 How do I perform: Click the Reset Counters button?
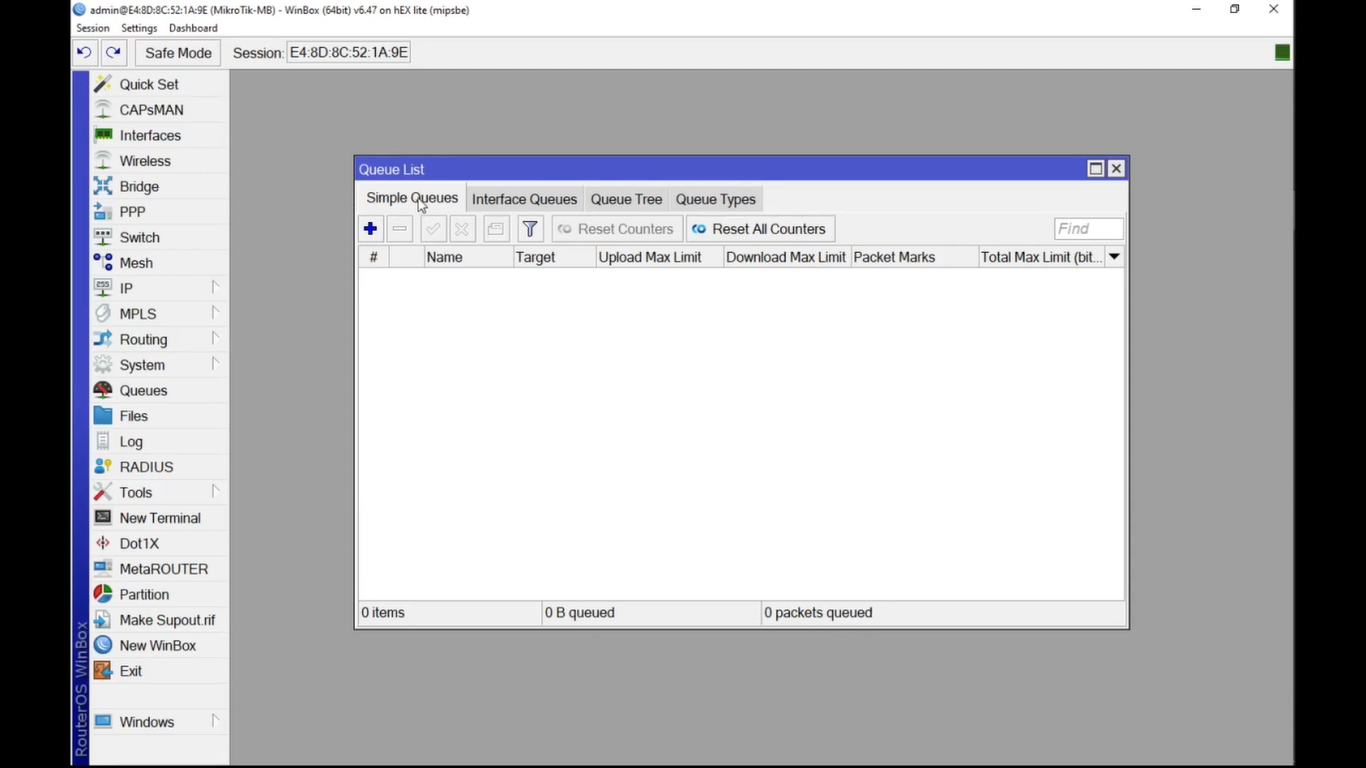[617, 229]
